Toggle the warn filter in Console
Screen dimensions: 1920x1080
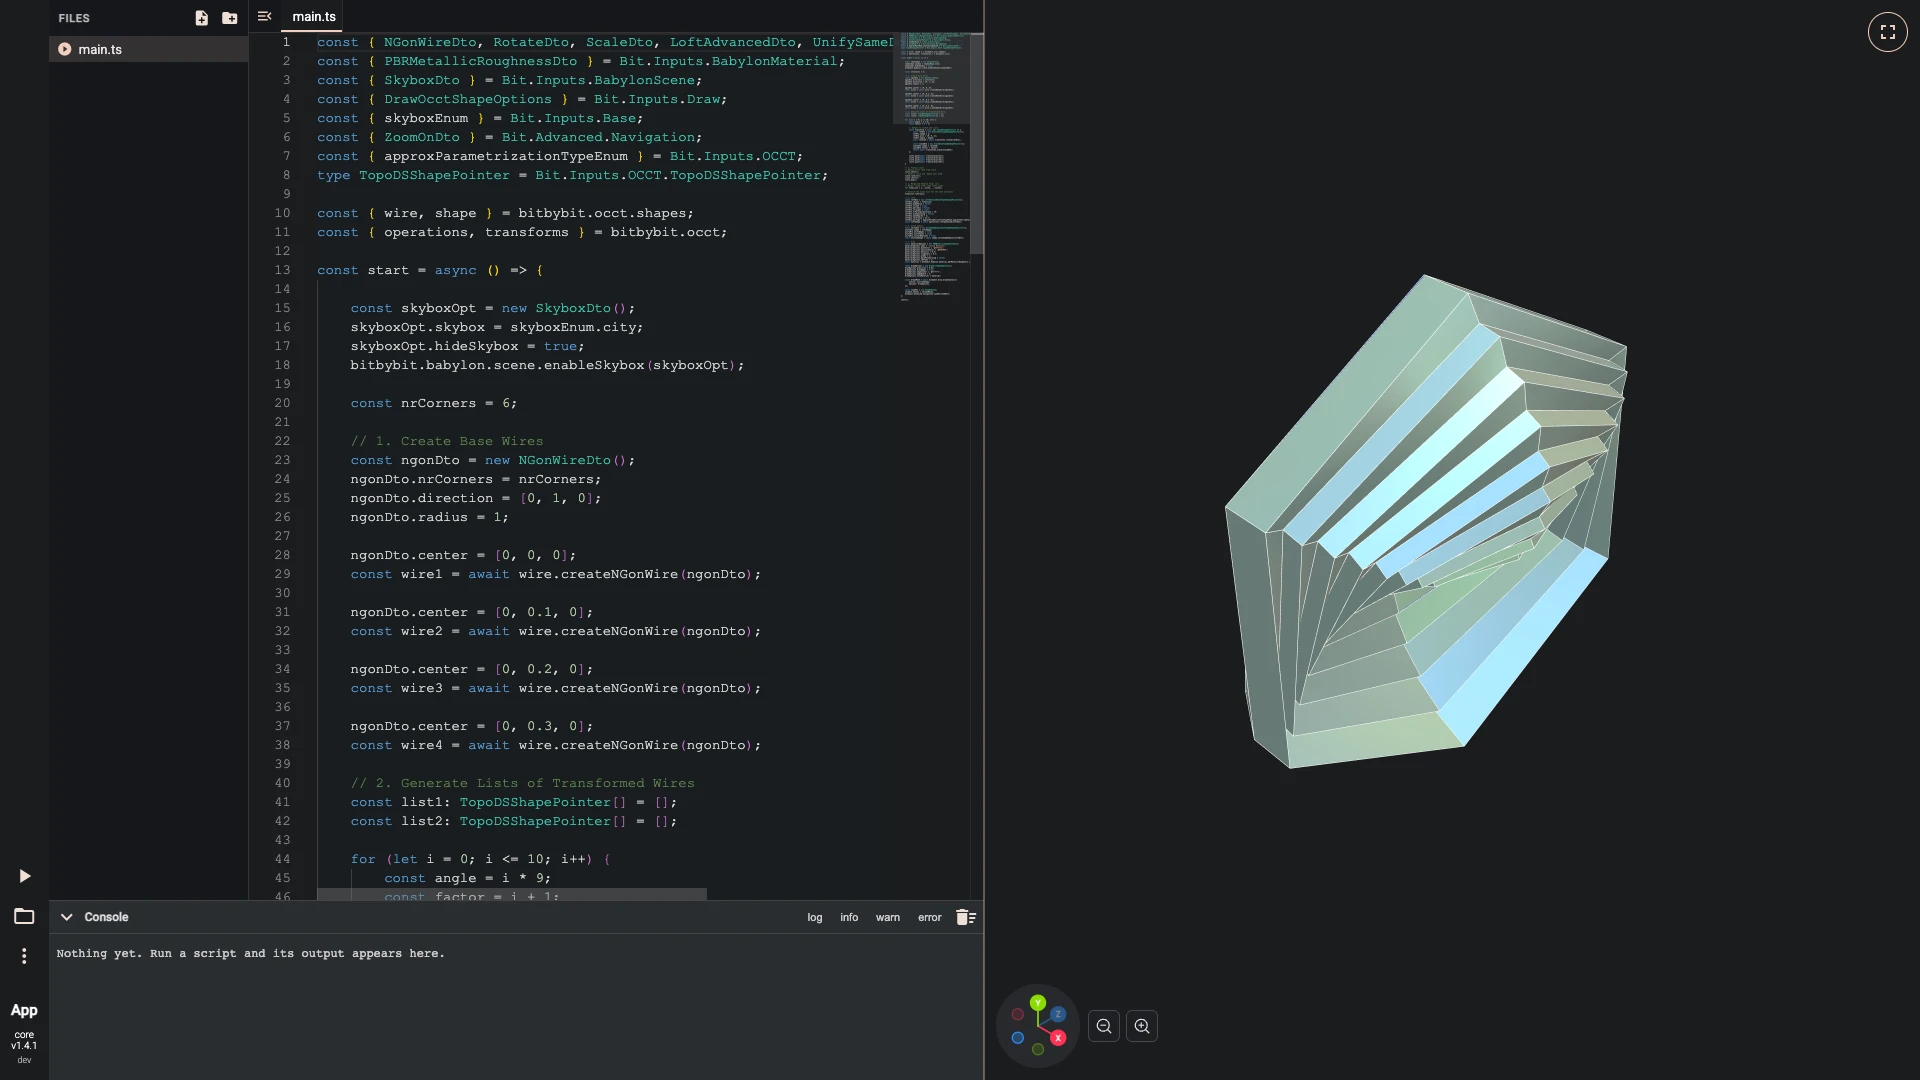pyautogui.click(x=888, y=917)
